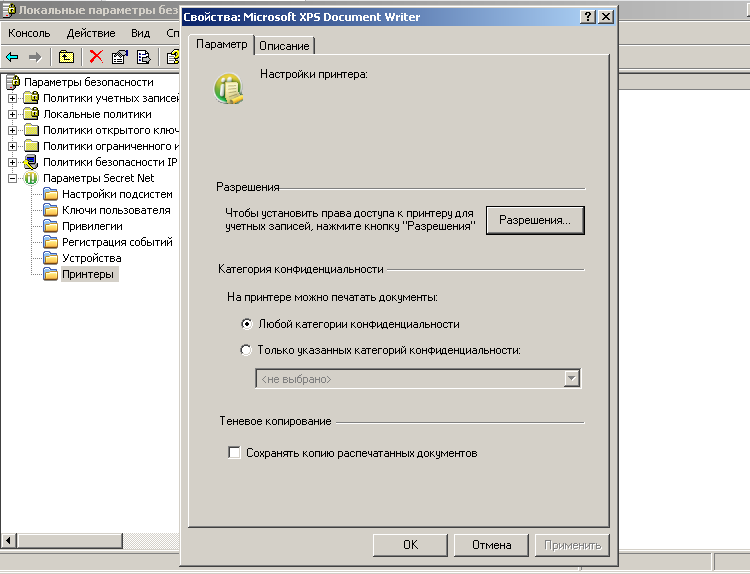This screenshot has height=574, width=750.
Task: Click the dialog Help question mark button
Action: [588, 17]
